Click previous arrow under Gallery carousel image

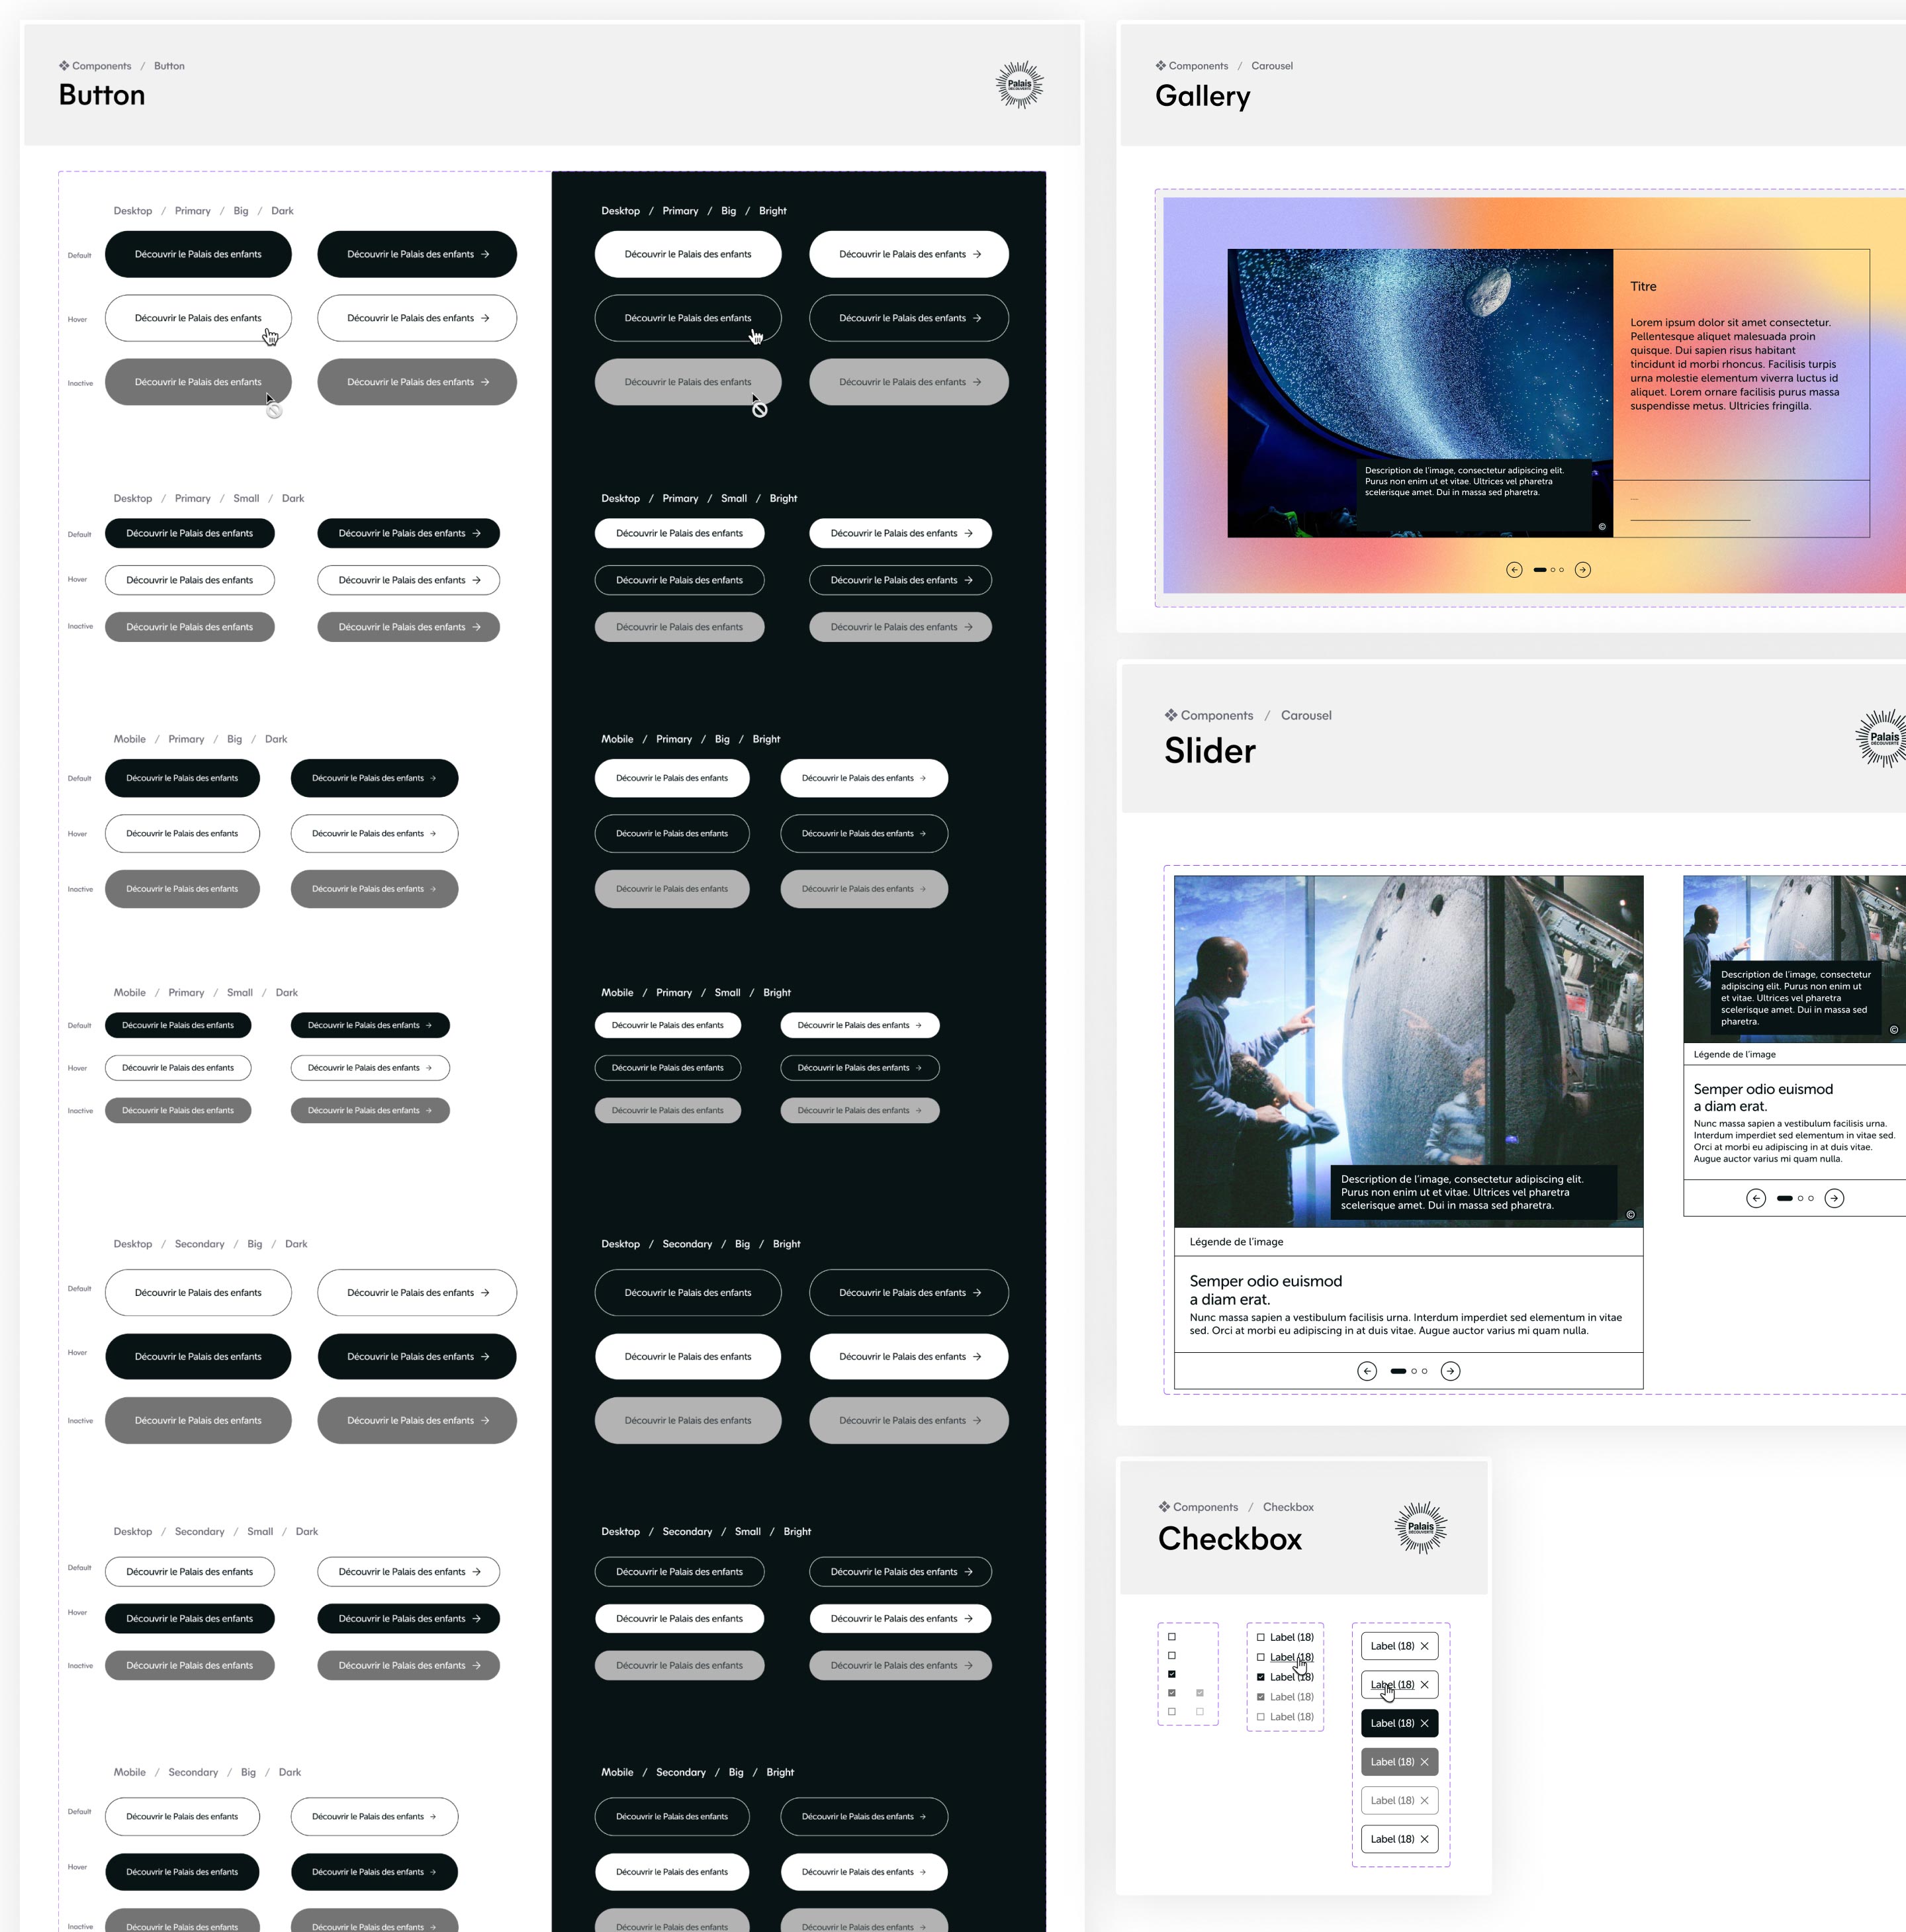1514,570
